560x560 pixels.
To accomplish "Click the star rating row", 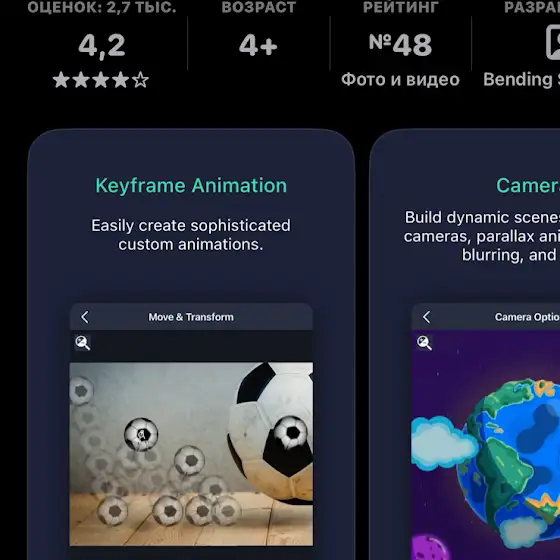I will pos(101,80).
